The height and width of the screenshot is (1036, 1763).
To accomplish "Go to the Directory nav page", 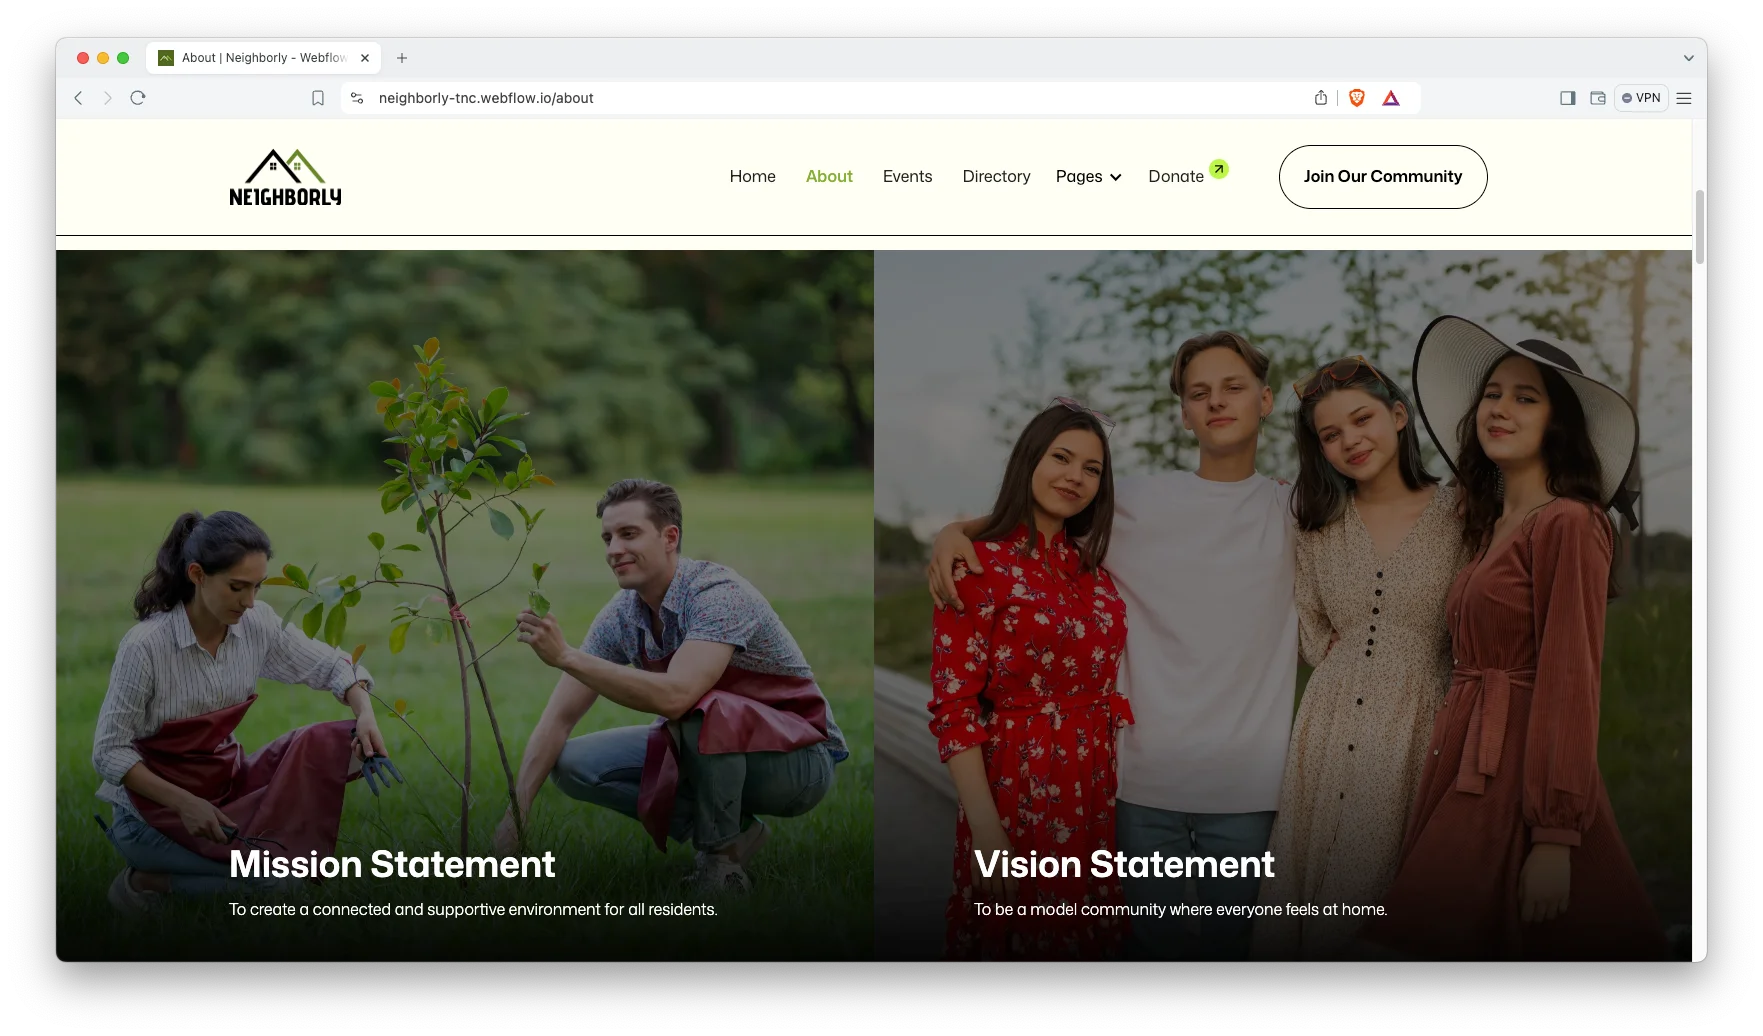I will [996, 177].
